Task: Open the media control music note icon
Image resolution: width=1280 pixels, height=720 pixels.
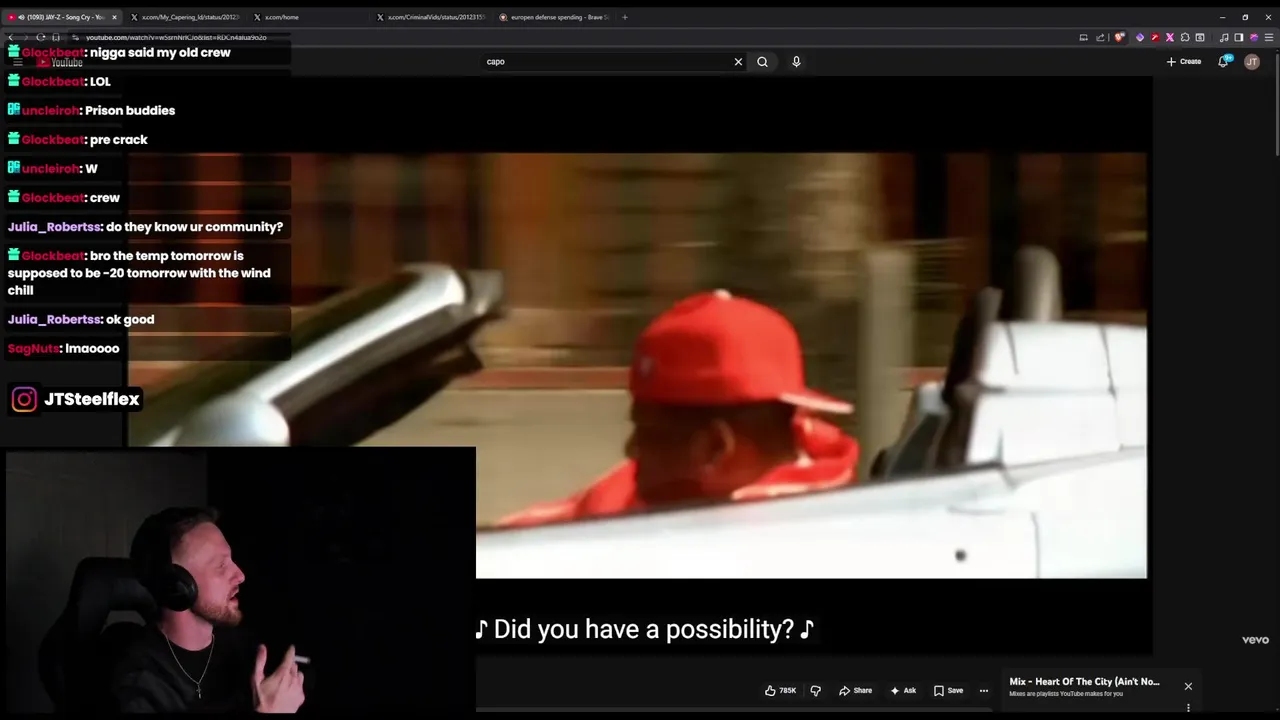Action: pos(1224,37)
